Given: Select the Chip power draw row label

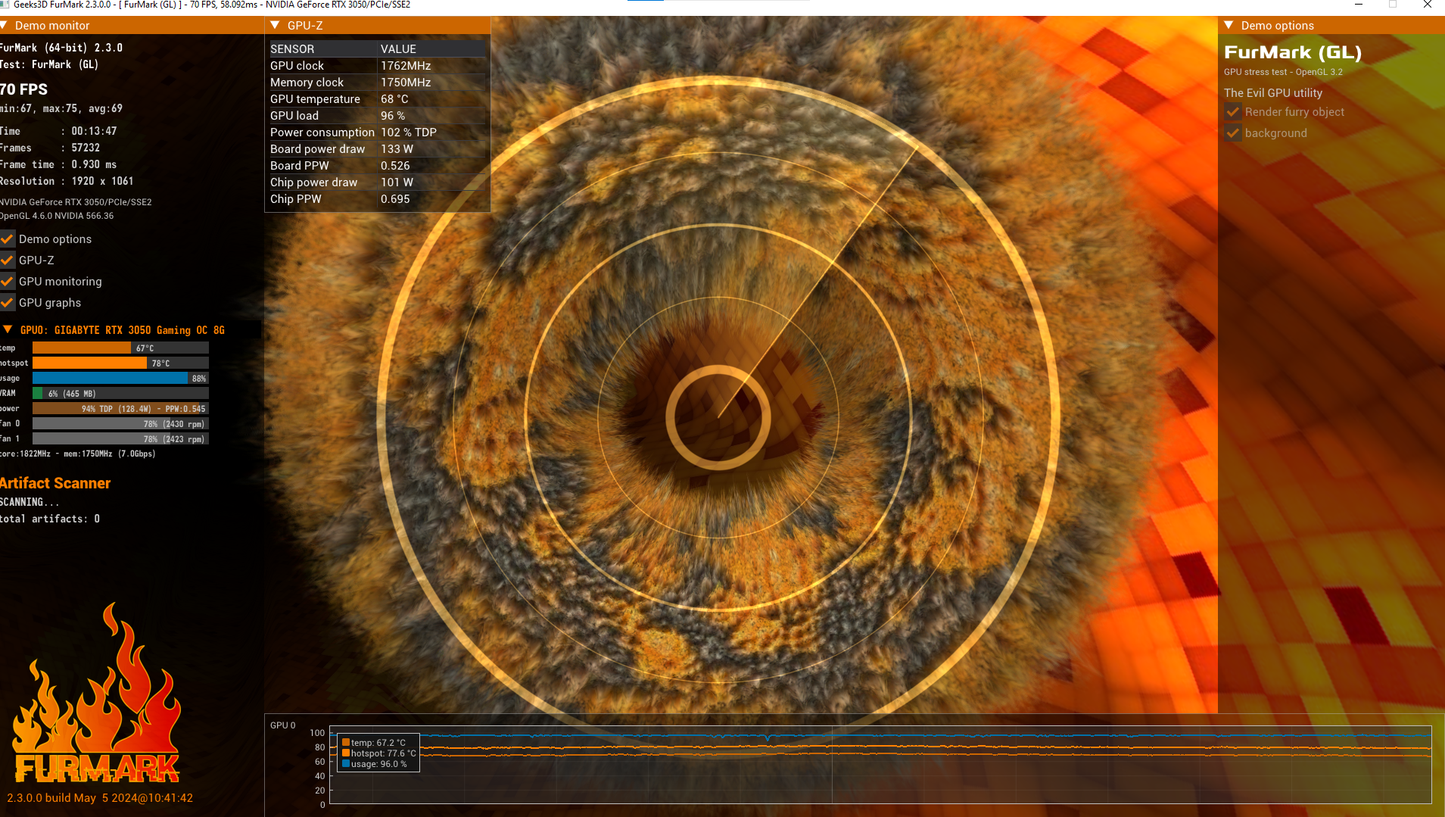Looking at the screenshot, I should click(x=313, y=182).
